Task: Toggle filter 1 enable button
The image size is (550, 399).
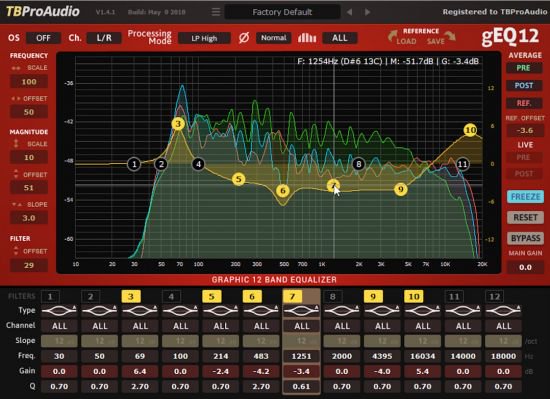Action: (x=50, y=297)
